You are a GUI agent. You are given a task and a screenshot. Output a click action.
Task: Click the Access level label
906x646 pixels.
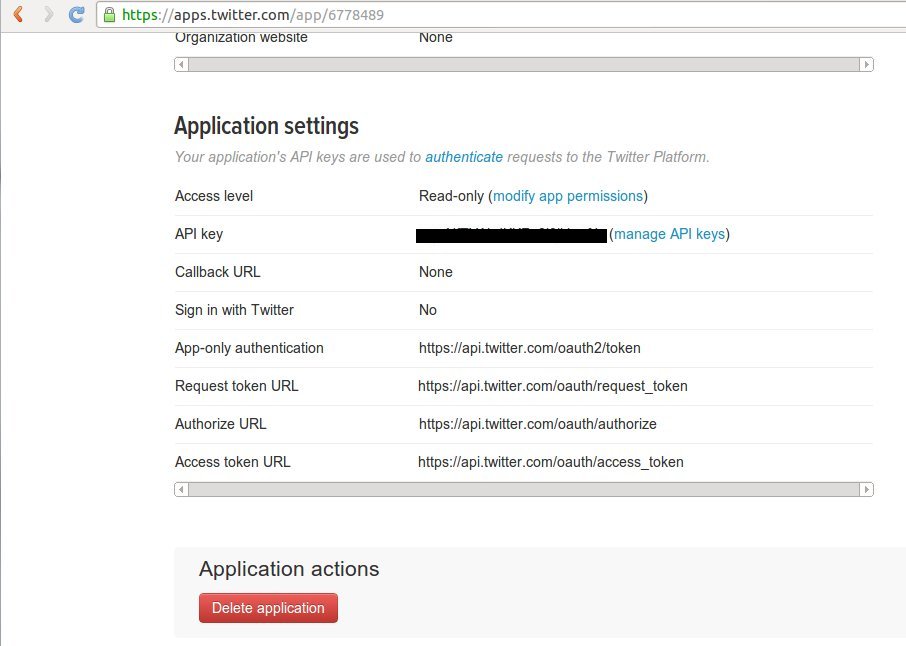coord(214,196)
